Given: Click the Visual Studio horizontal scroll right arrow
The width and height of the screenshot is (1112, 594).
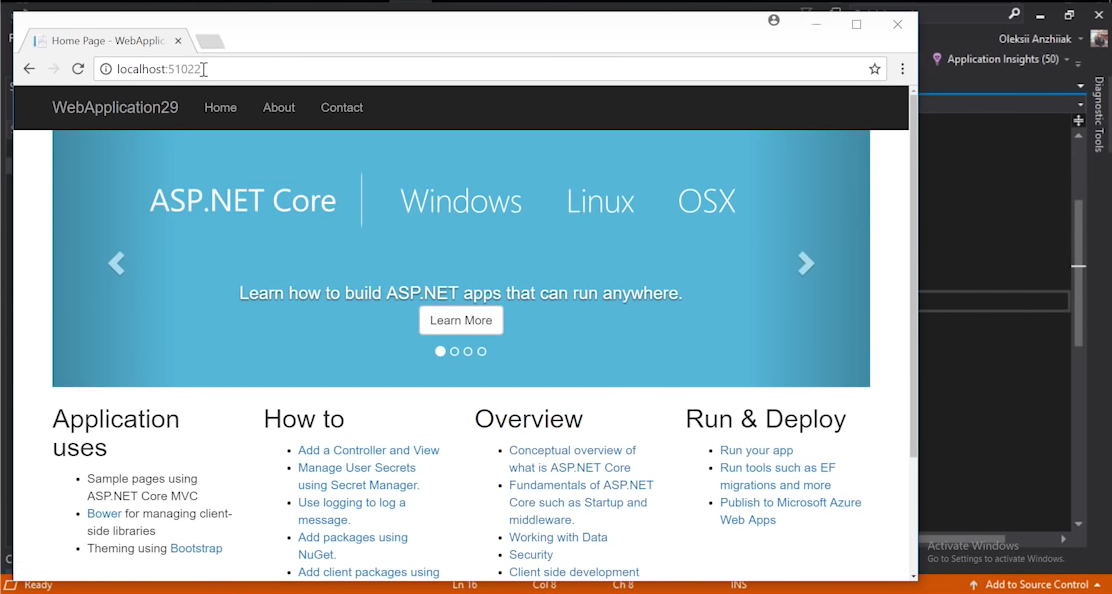Looking at the screenshot, I should pyautogui.click(x=1063, y=539).
